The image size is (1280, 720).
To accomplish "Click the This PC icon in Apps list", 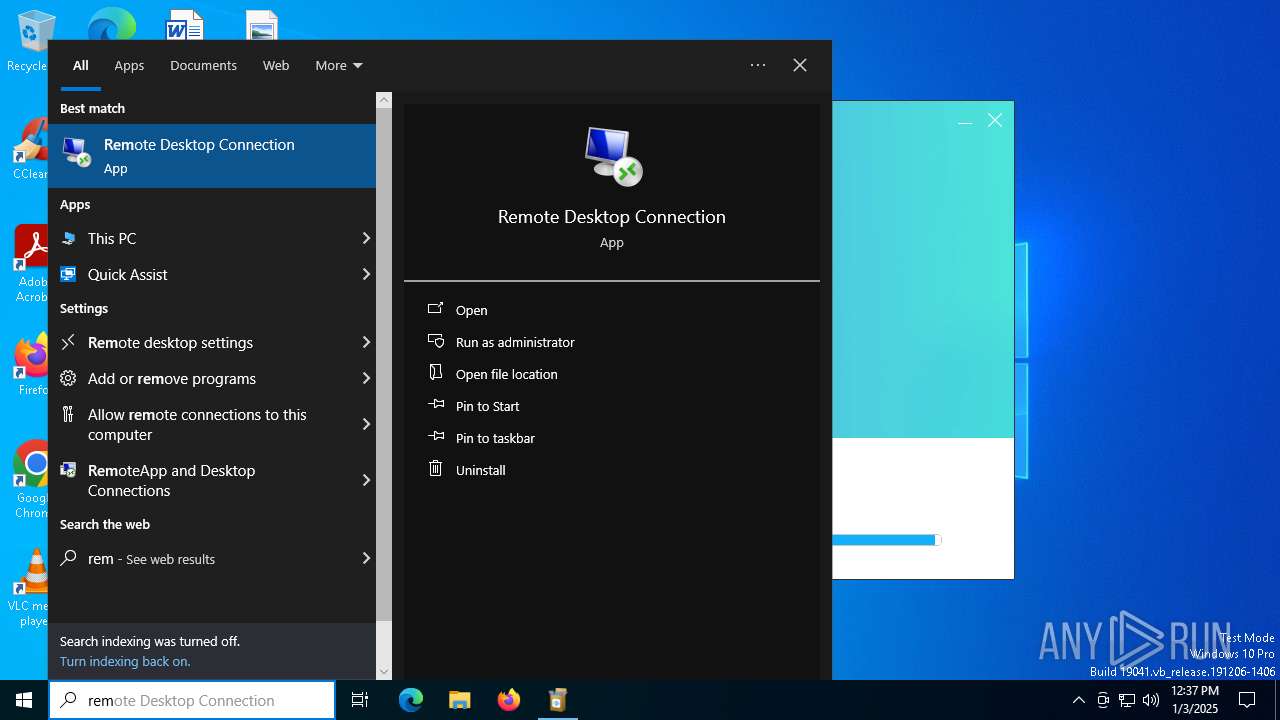I will click(x=68, y=238).
